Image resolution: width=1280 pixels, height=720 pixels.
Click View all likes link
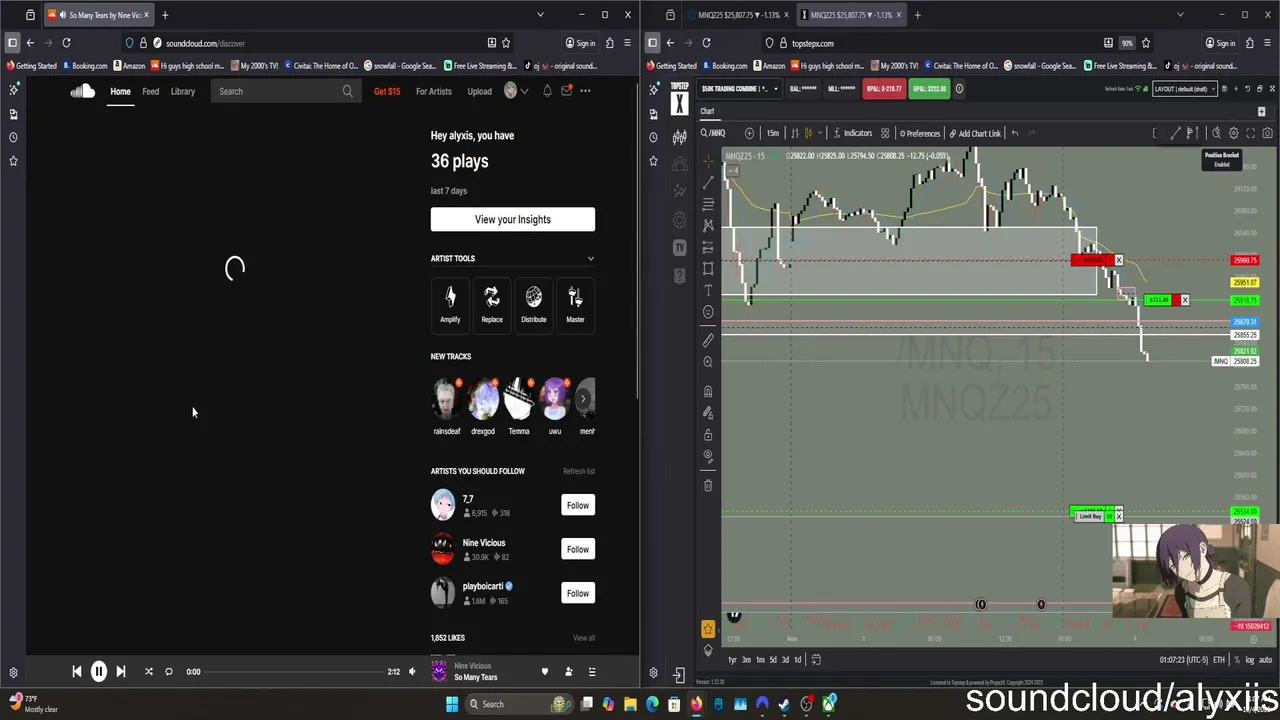(x=584, y=638)
